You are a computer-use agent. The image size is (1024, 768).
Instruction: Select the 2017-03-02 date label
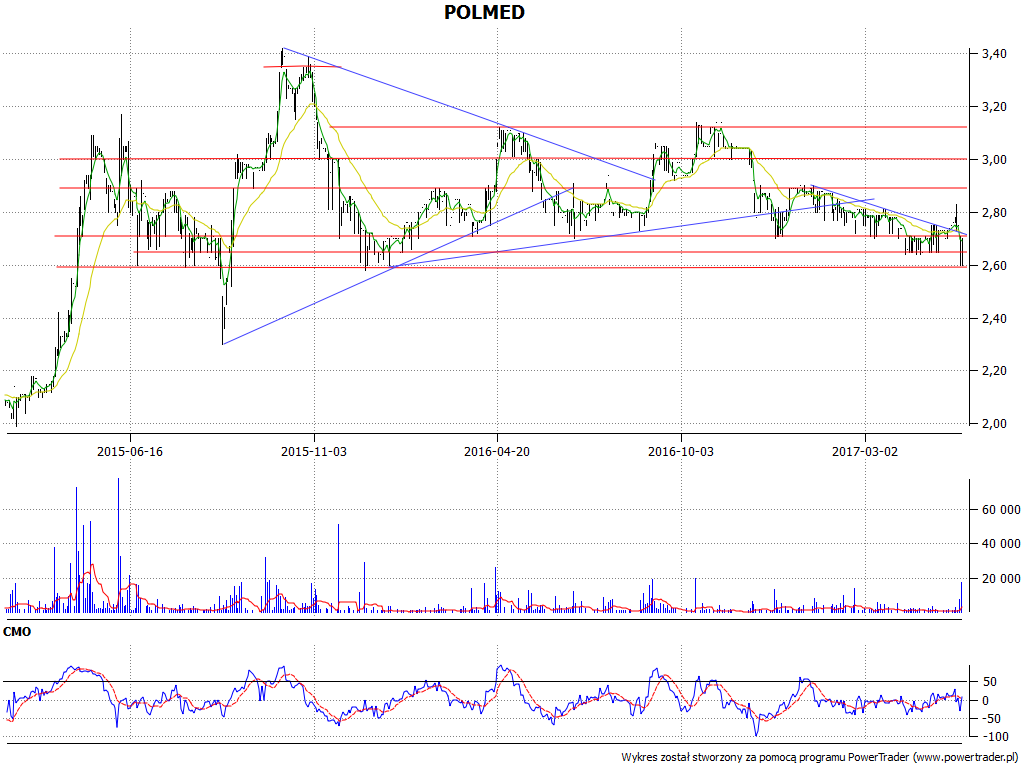tap(865, 451)
